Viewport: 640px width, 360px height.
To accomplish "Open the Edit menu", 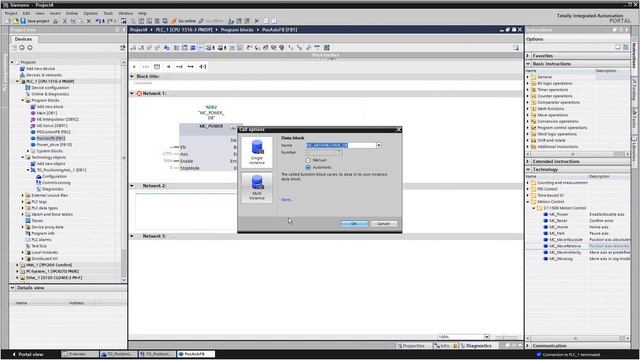I will pos(26,13).
